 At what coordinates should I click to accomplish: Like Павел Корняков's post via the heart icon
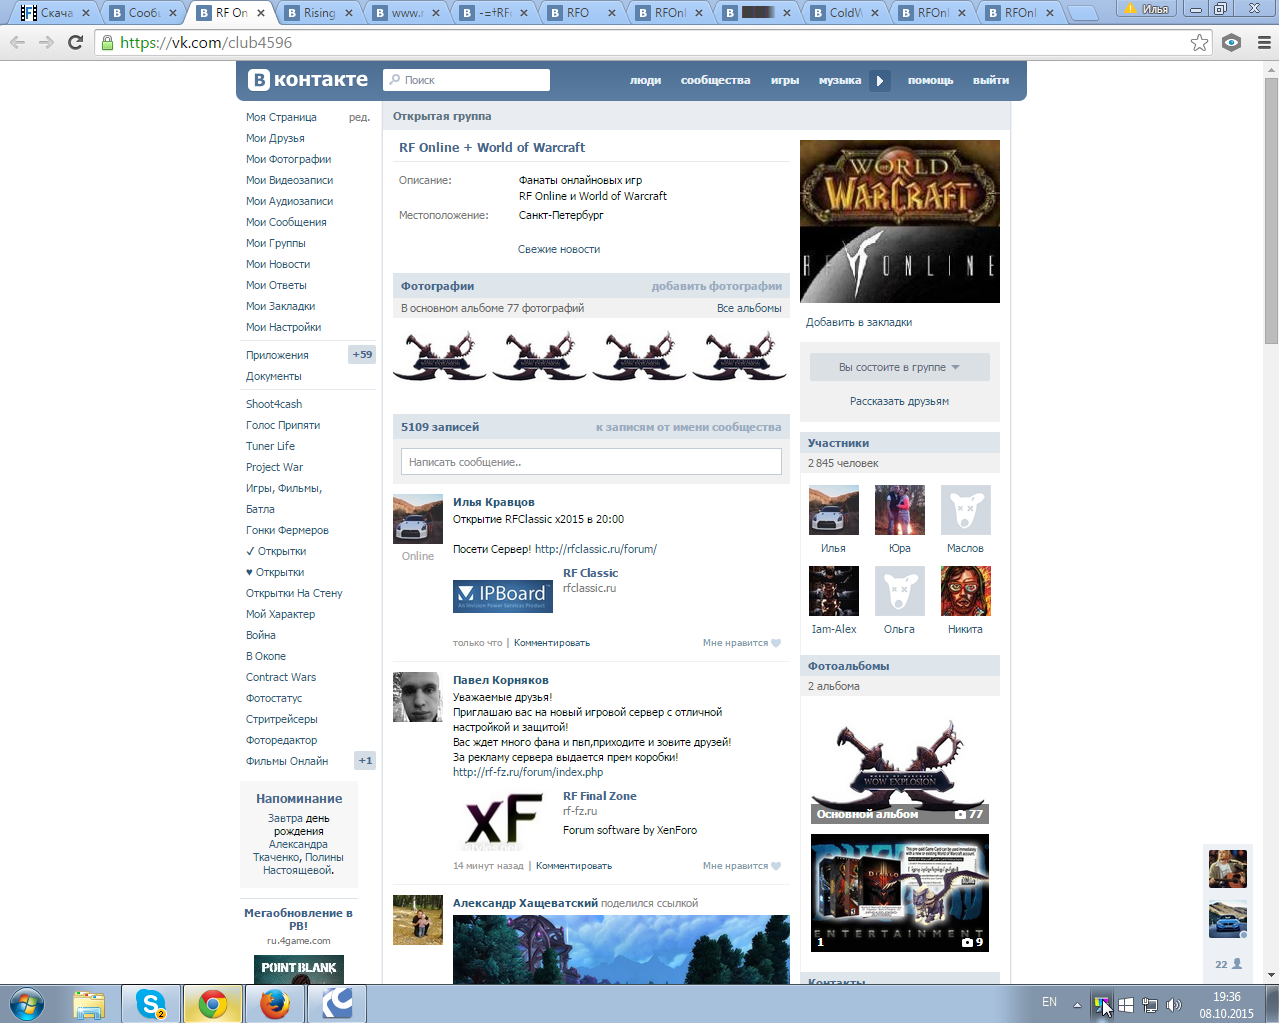[x=776, y=866]
